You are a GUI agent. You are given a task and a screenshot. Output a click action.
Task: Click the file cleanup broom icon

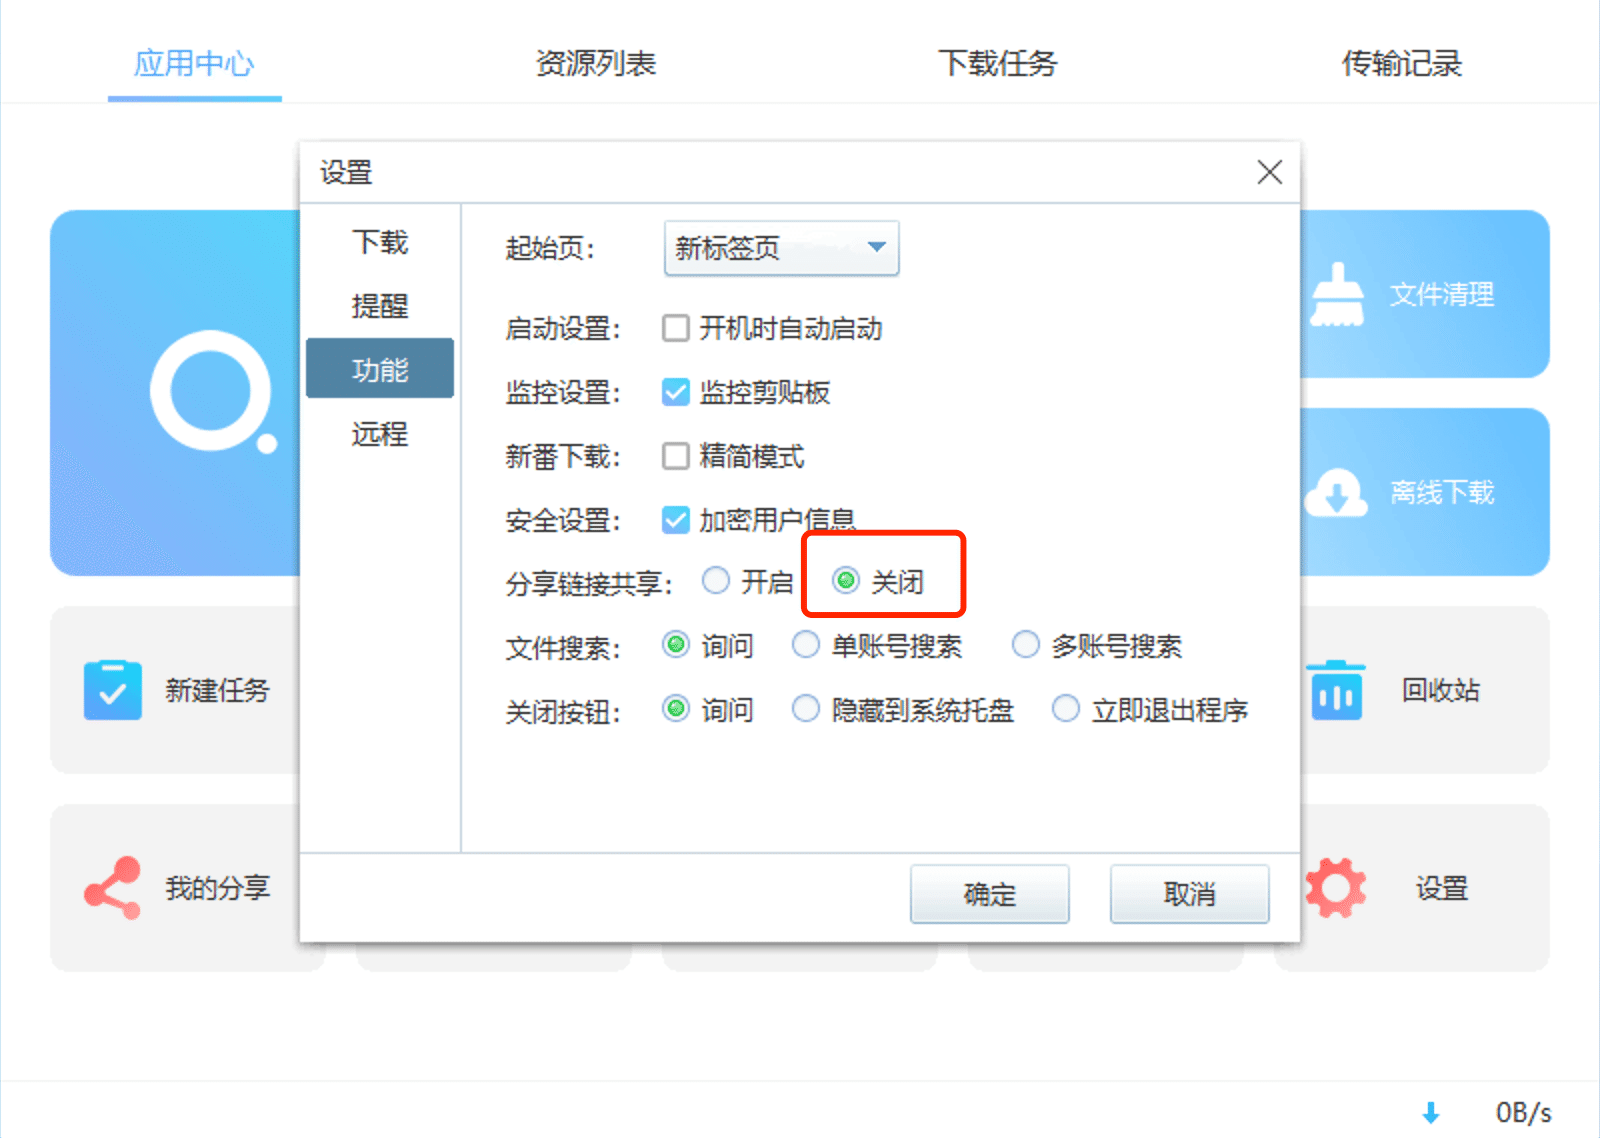(x=1336, y=294)
